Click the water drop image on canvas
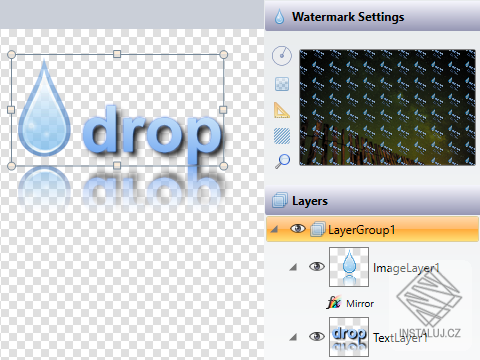The height and width of the screenshot is (360, 480). click(x=44, y=108)
